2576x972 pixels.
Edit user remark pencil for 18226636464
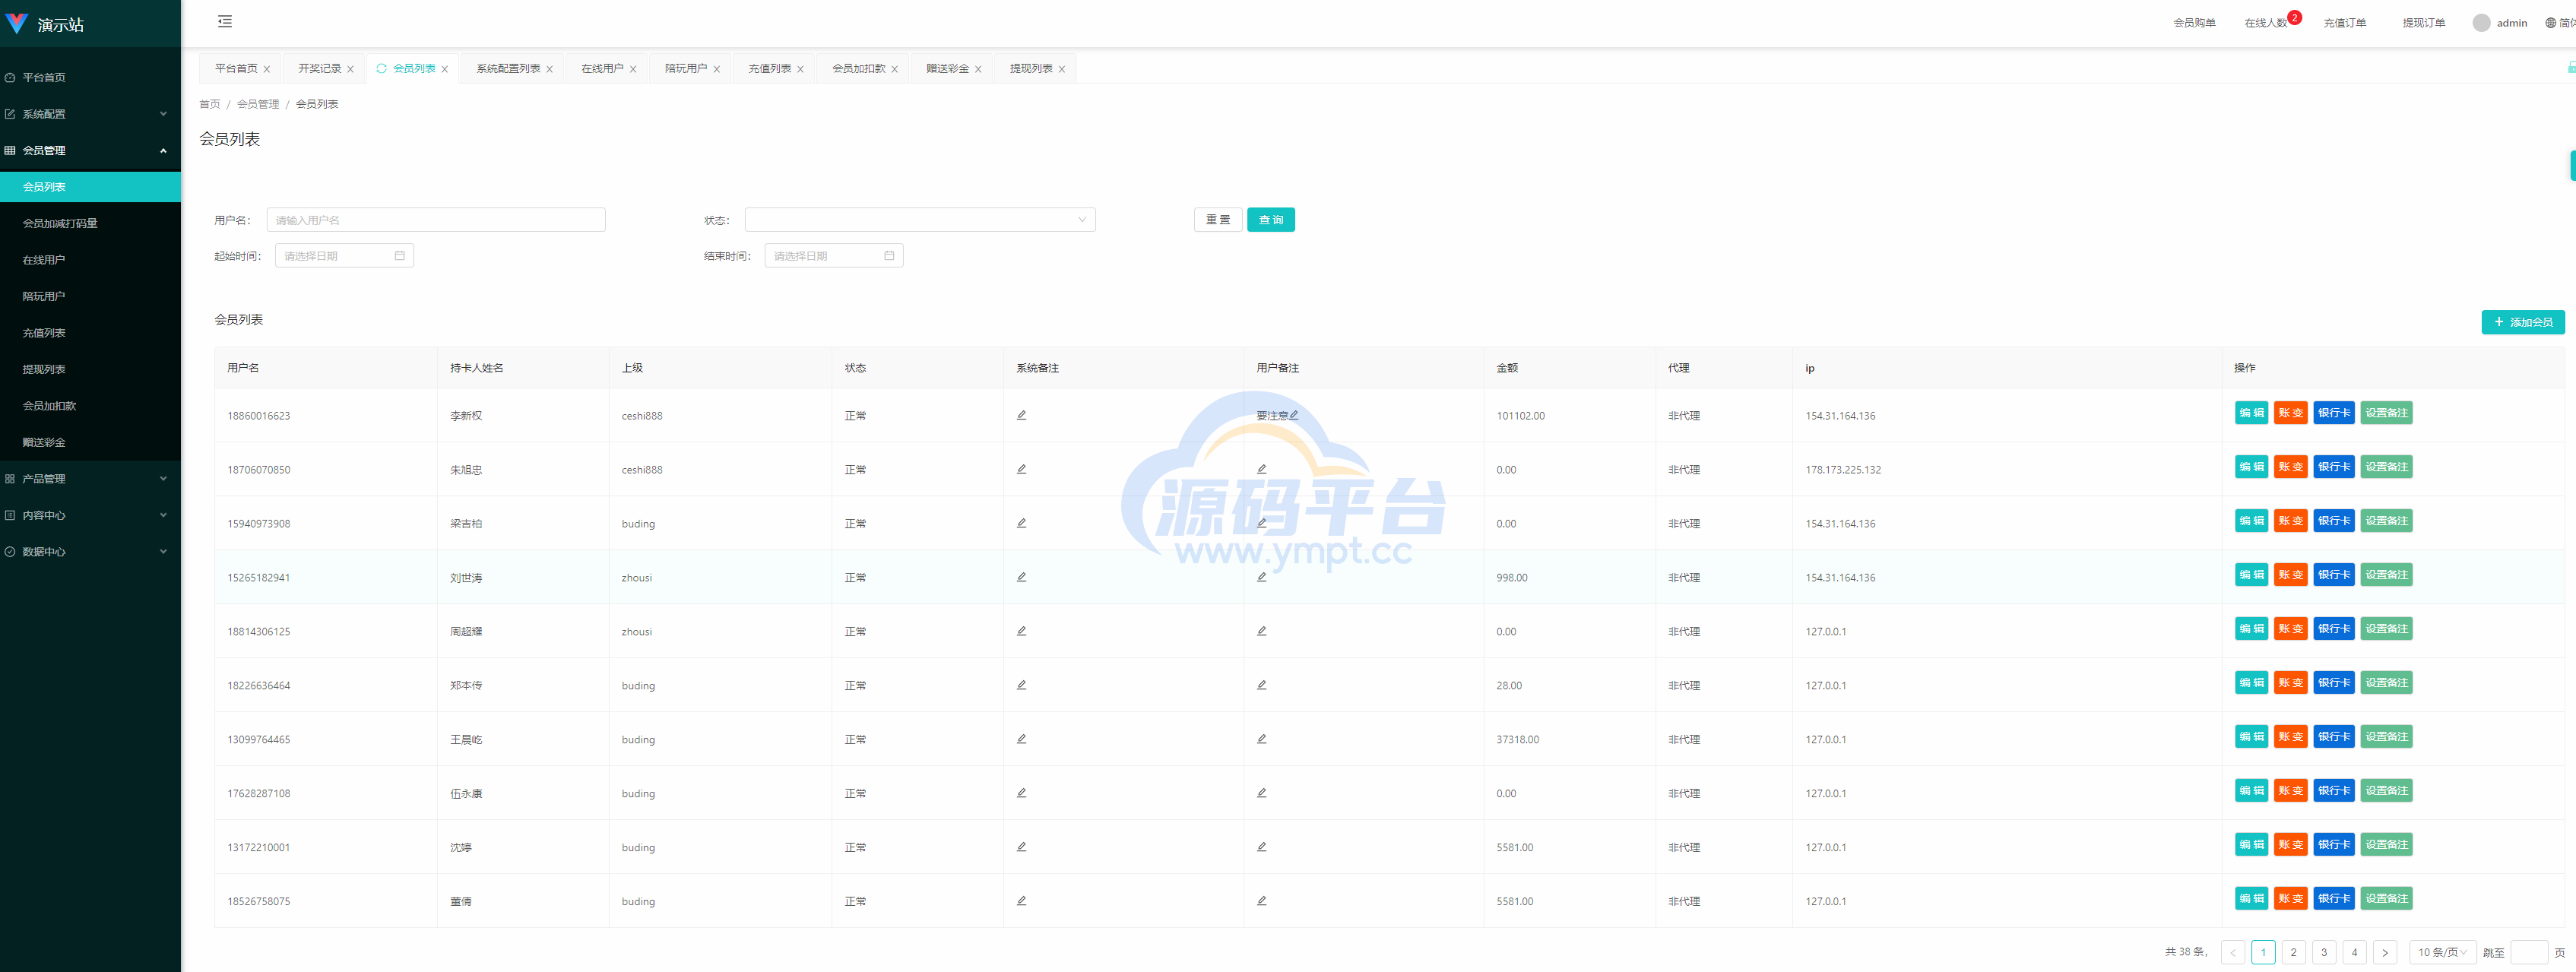click(1261, 685)
